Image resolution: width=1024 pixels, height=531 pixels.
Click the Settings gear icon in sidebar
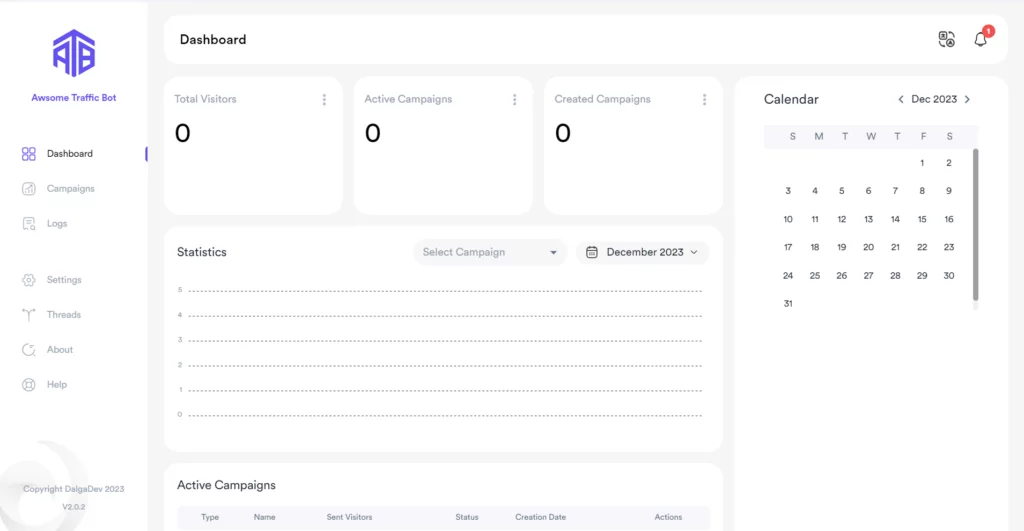tap(29, 280)
